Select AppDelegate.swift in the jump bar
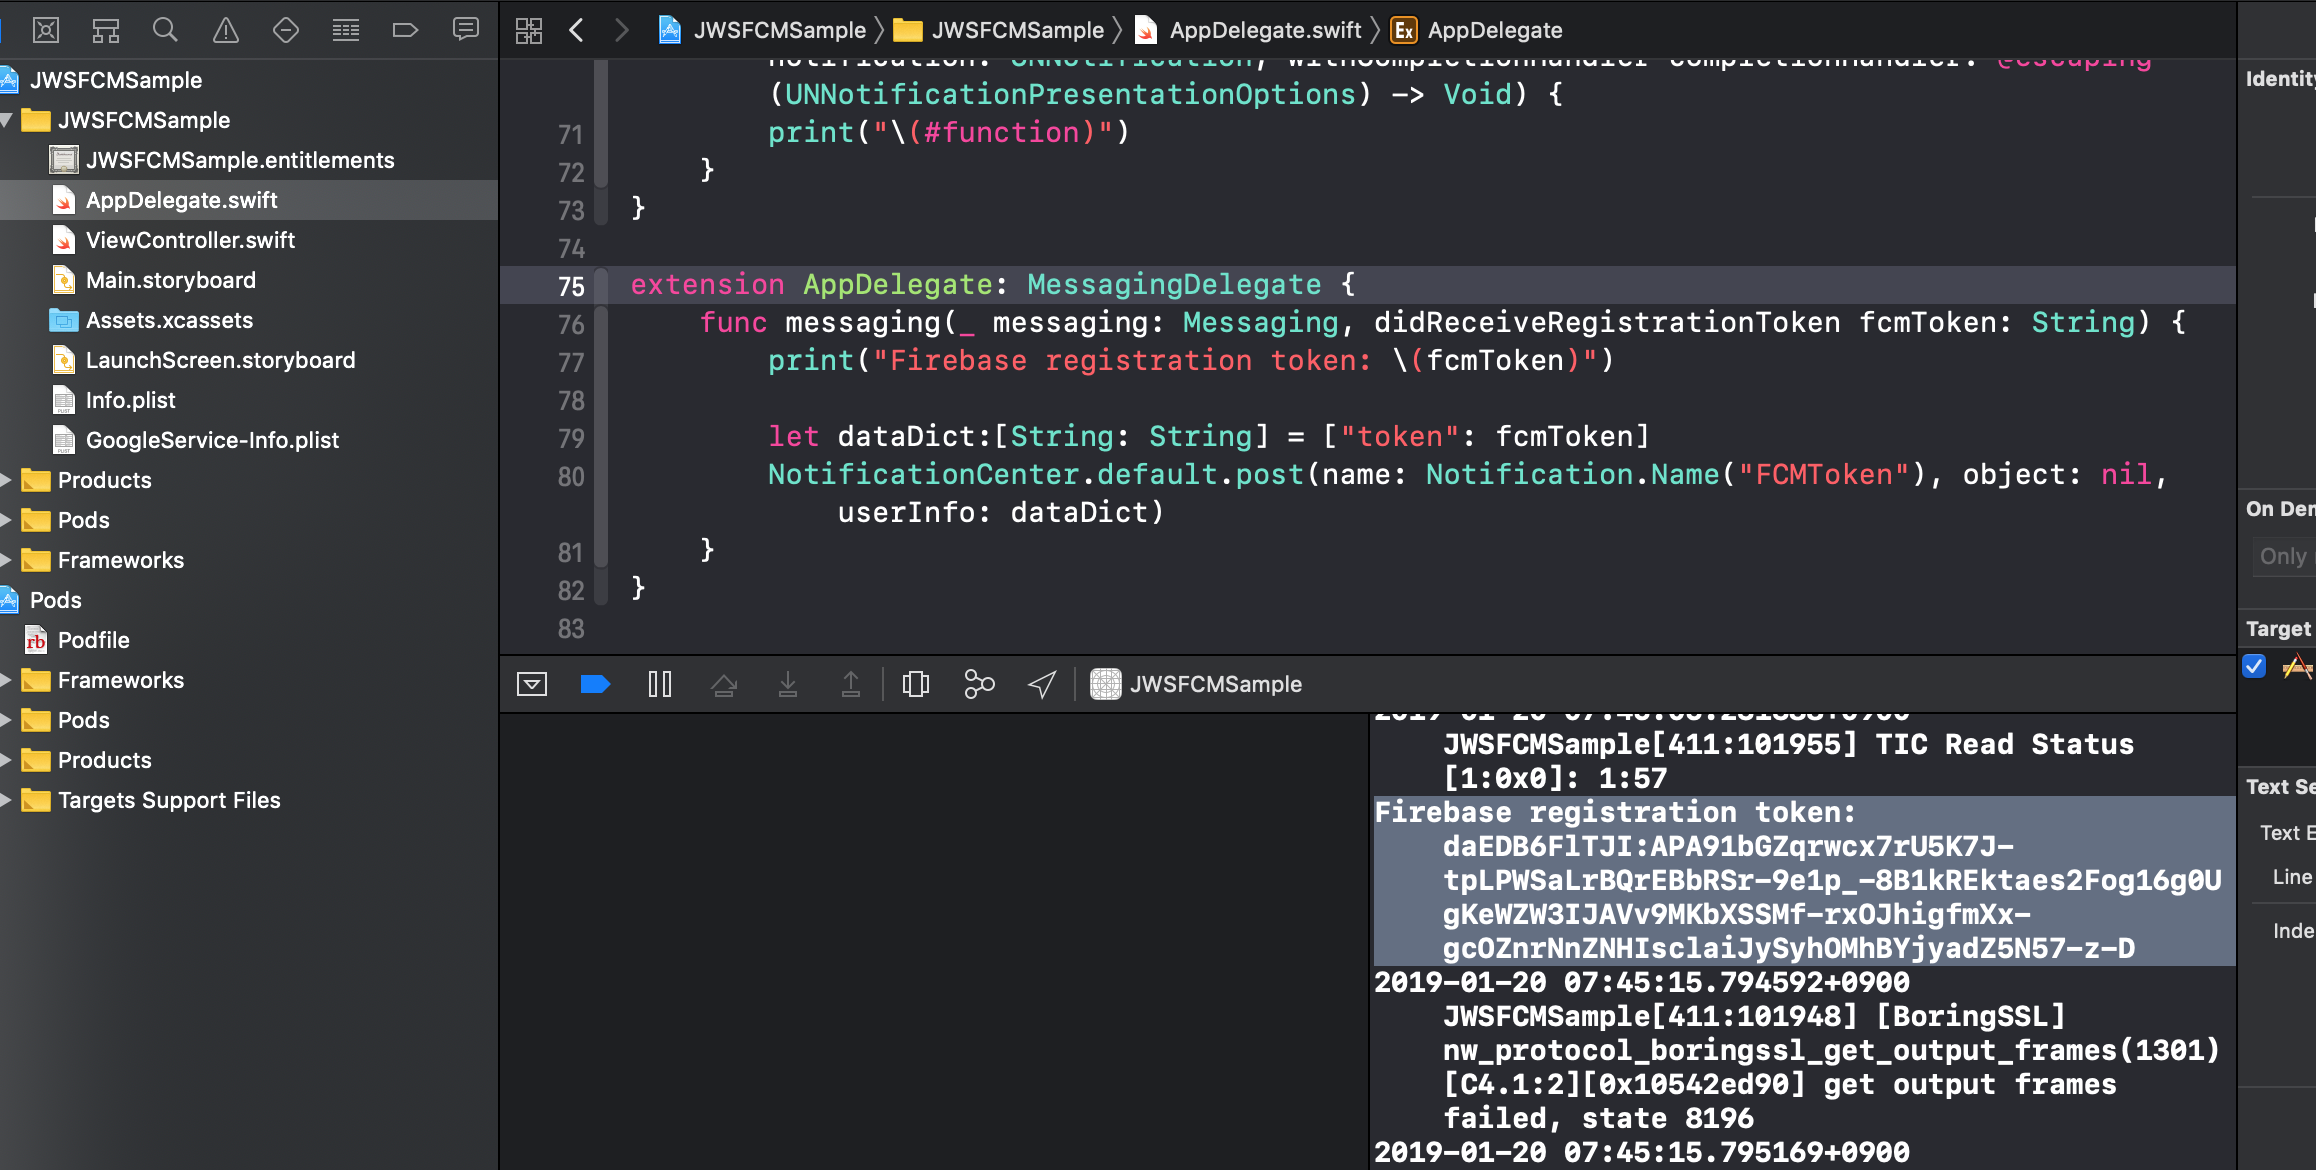The height and width of the screenshot is (1170, 2316). [x=1264, y=30]
